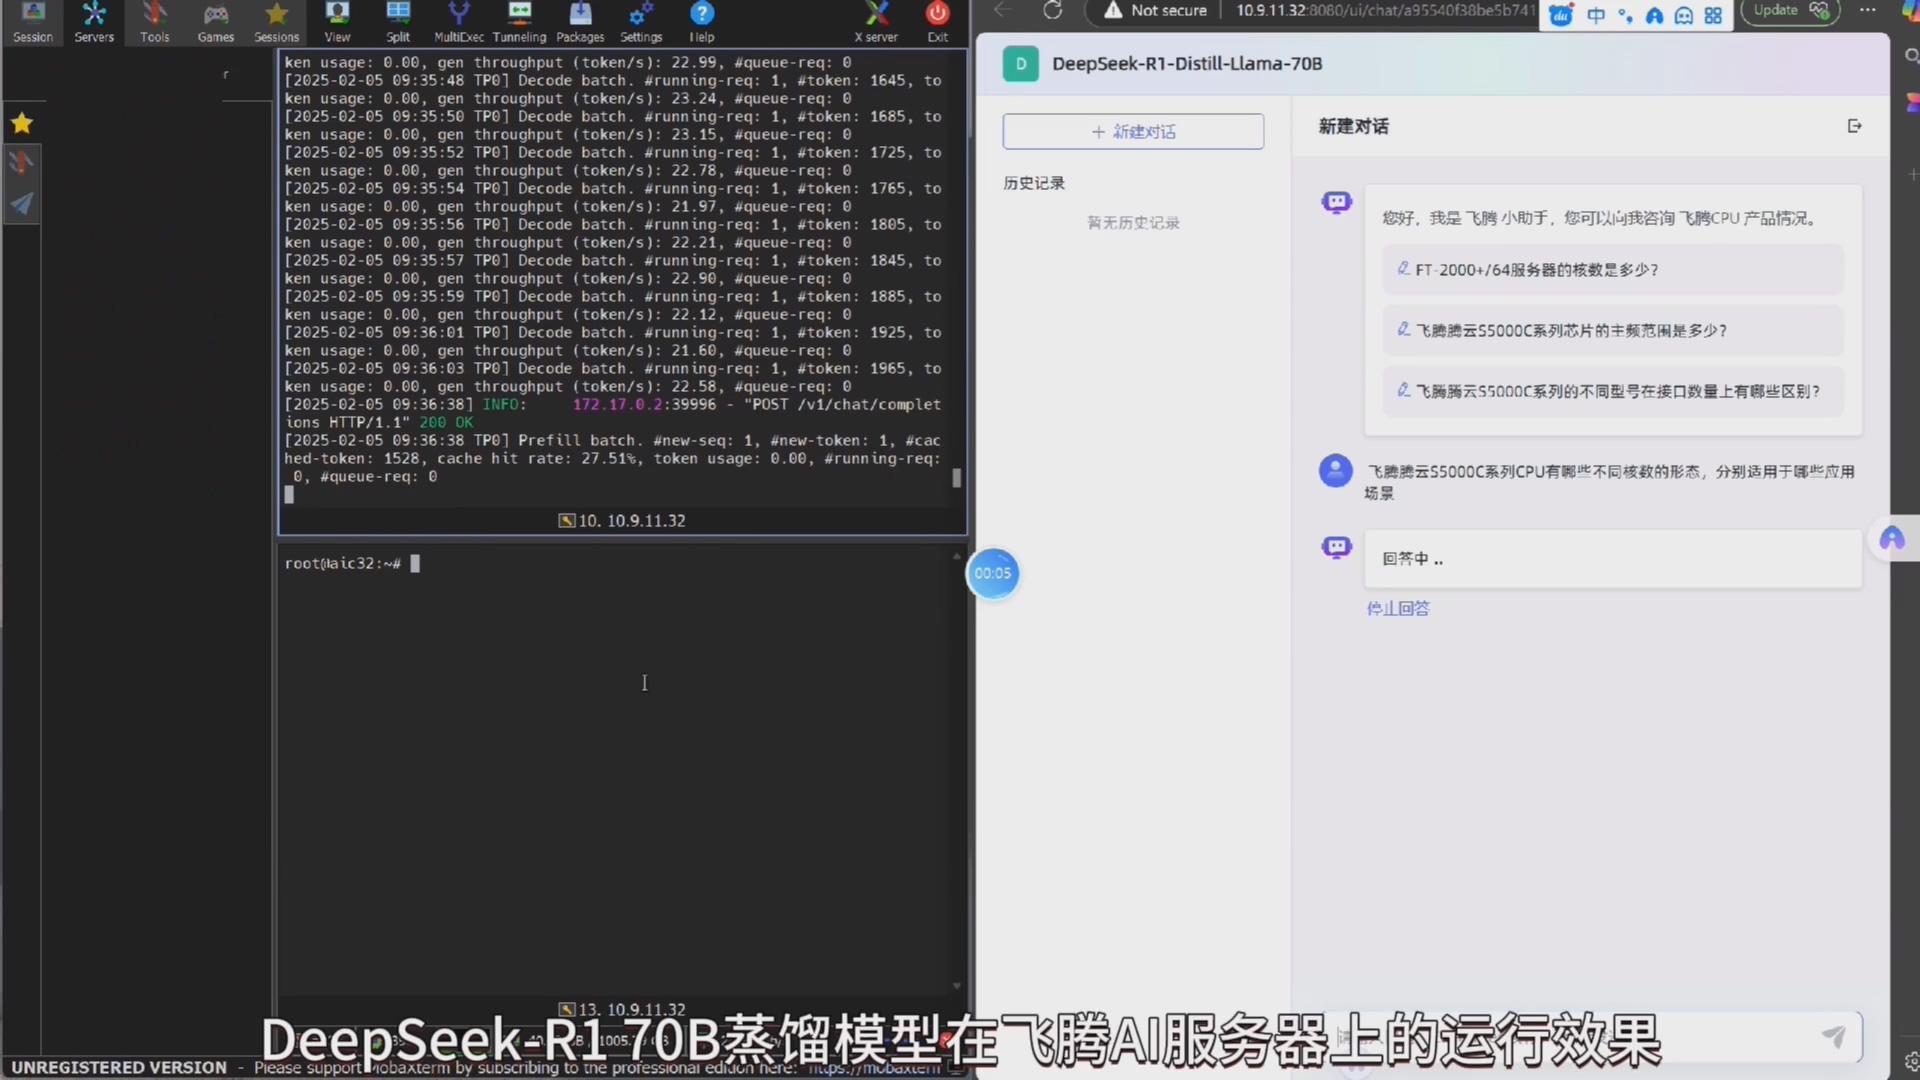The width and height of the screenshot is (1920, 1080).
Task: Open MobaXterm Settings icon
Action: click(641, 21)
